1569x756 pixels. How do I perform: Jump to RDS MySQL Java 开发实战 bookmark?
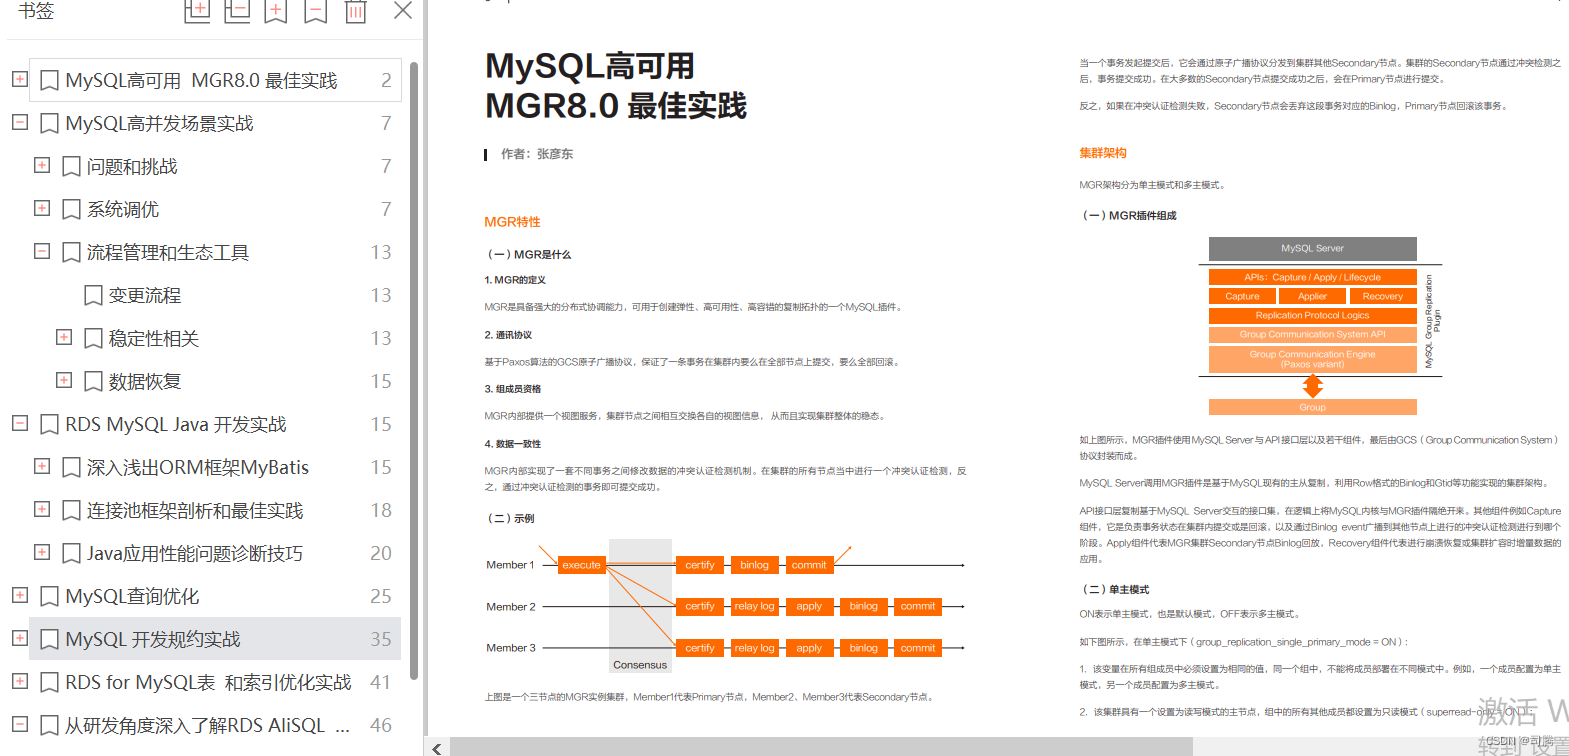click(176, 425)
